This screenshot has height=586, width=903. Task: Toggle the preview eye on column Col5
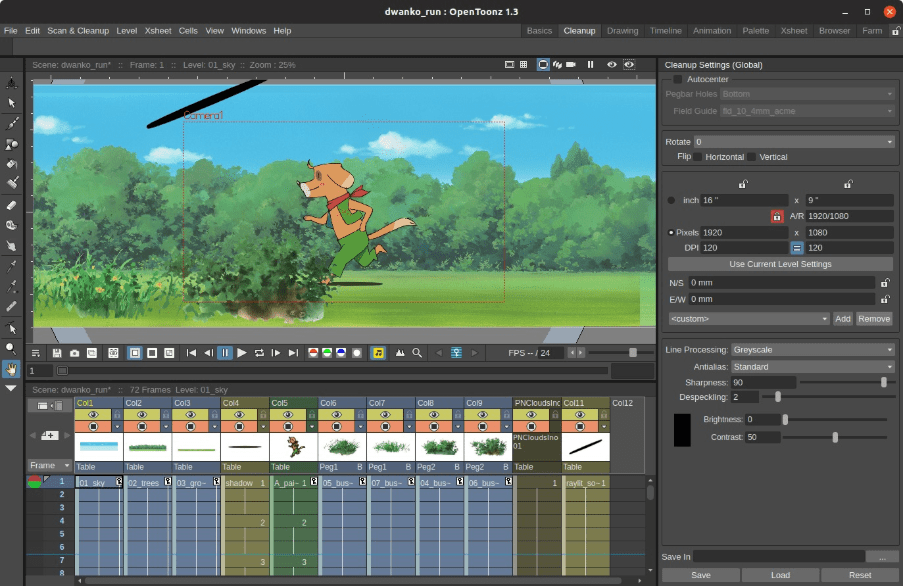pos(286,414)
